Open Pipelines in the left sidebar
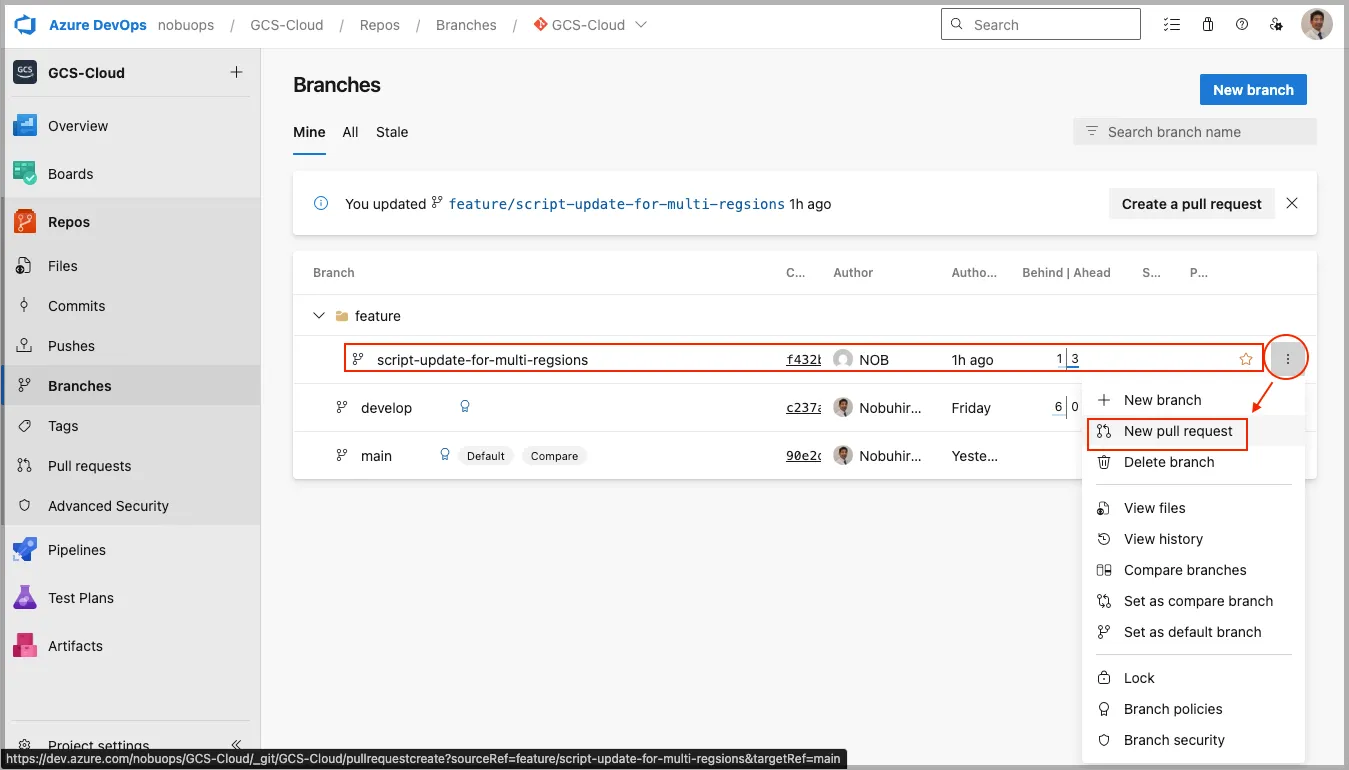The height and width of the screenshot is (770, 1349). pyautogui.click(x=76, y=550)
